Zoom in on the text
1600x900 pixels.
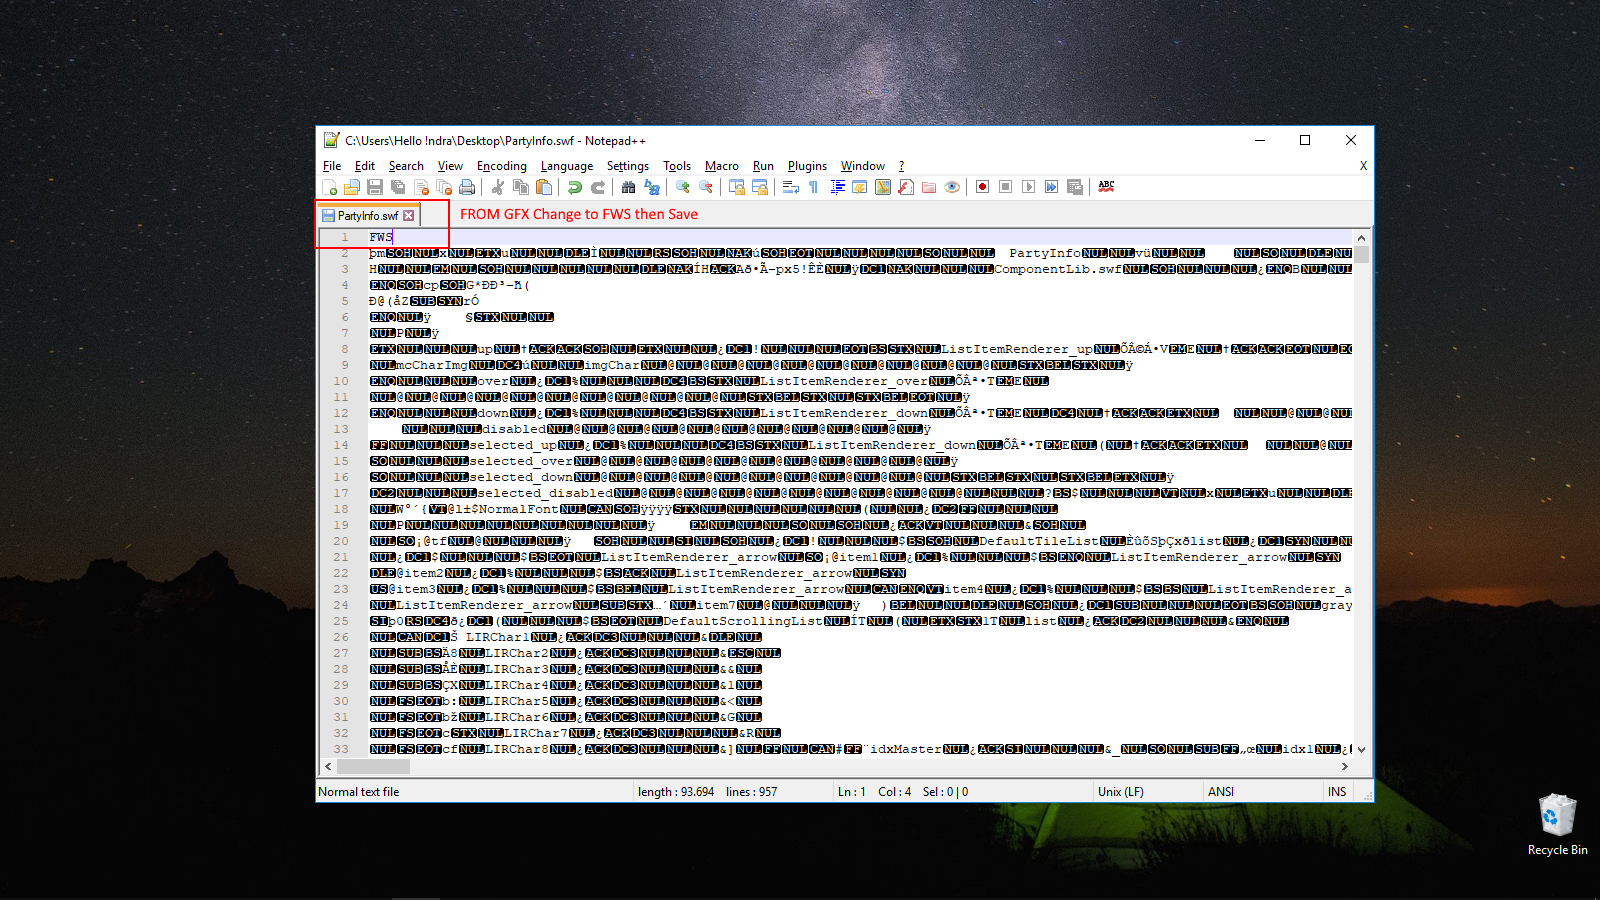pos(681,187)
